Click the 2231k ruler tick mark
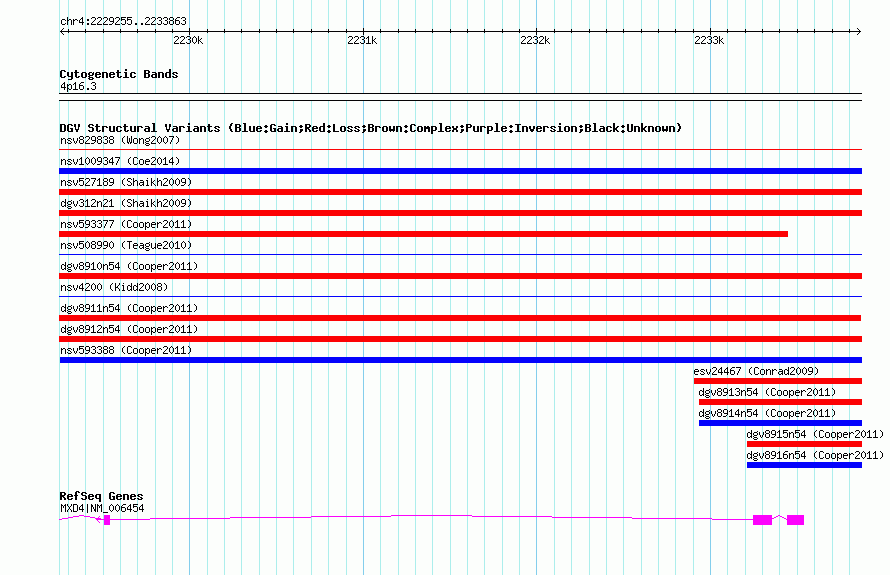Image resolution: width=890 pixels, height=575 pixels. pyautogui.click(x=363, y=32)
